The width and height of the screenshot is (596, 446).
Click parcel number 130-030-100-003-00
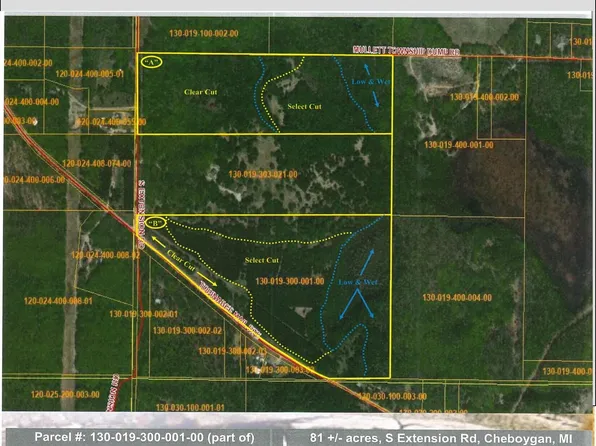tap(392, 397)
